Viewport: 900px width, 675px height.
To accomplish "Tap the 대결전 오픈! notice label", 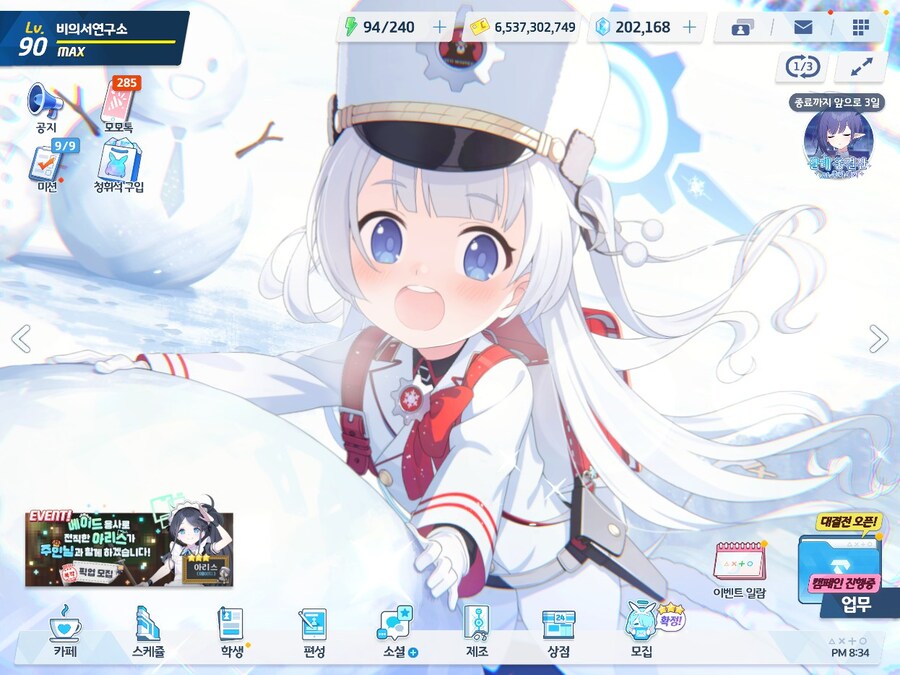I will (848, 522).
